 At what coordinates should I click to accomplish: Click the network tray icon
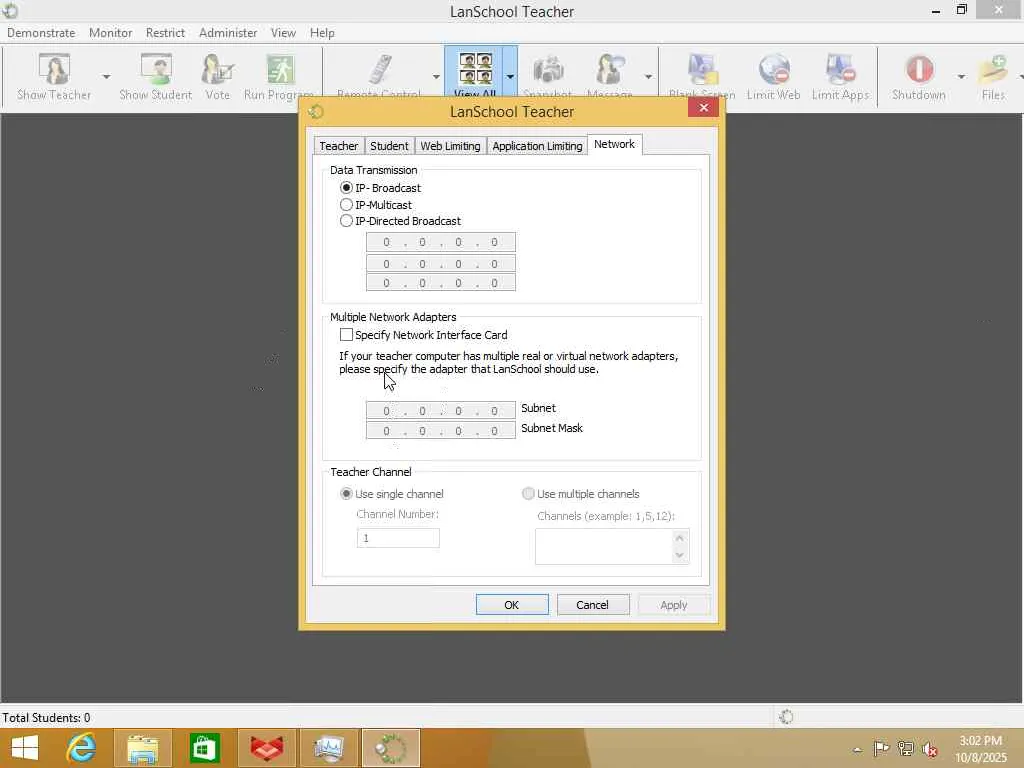[x=906, y=748]
